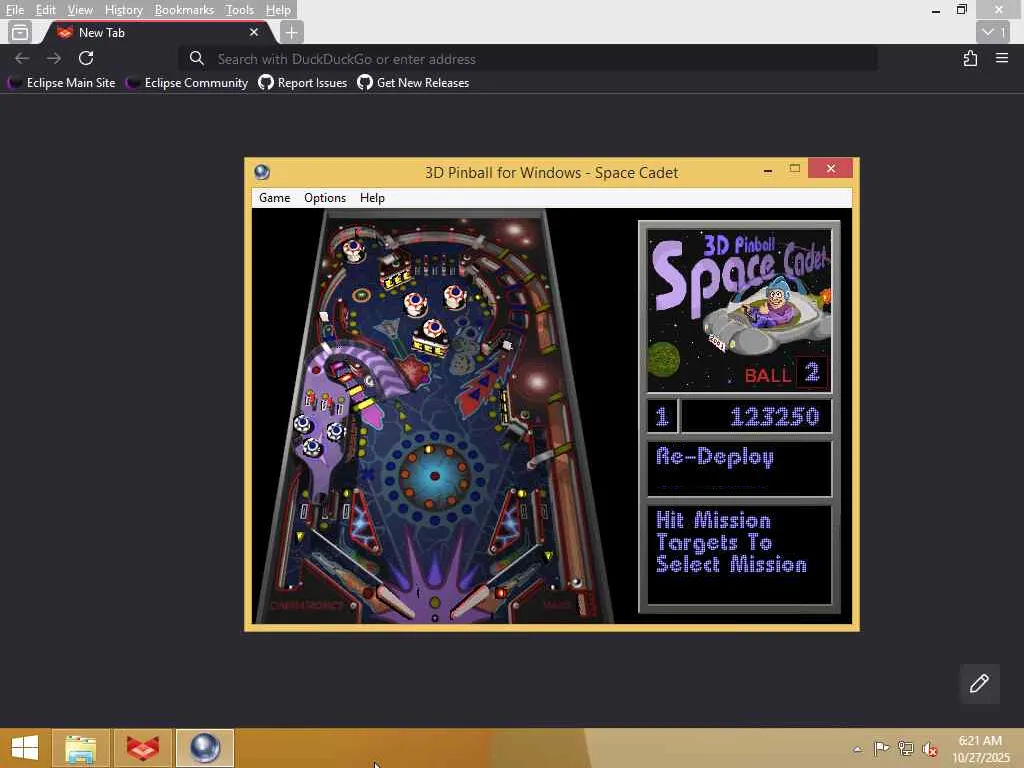1024x768 pixels.
Task: Open the browser Bookmarks menu
Action: 184,10
